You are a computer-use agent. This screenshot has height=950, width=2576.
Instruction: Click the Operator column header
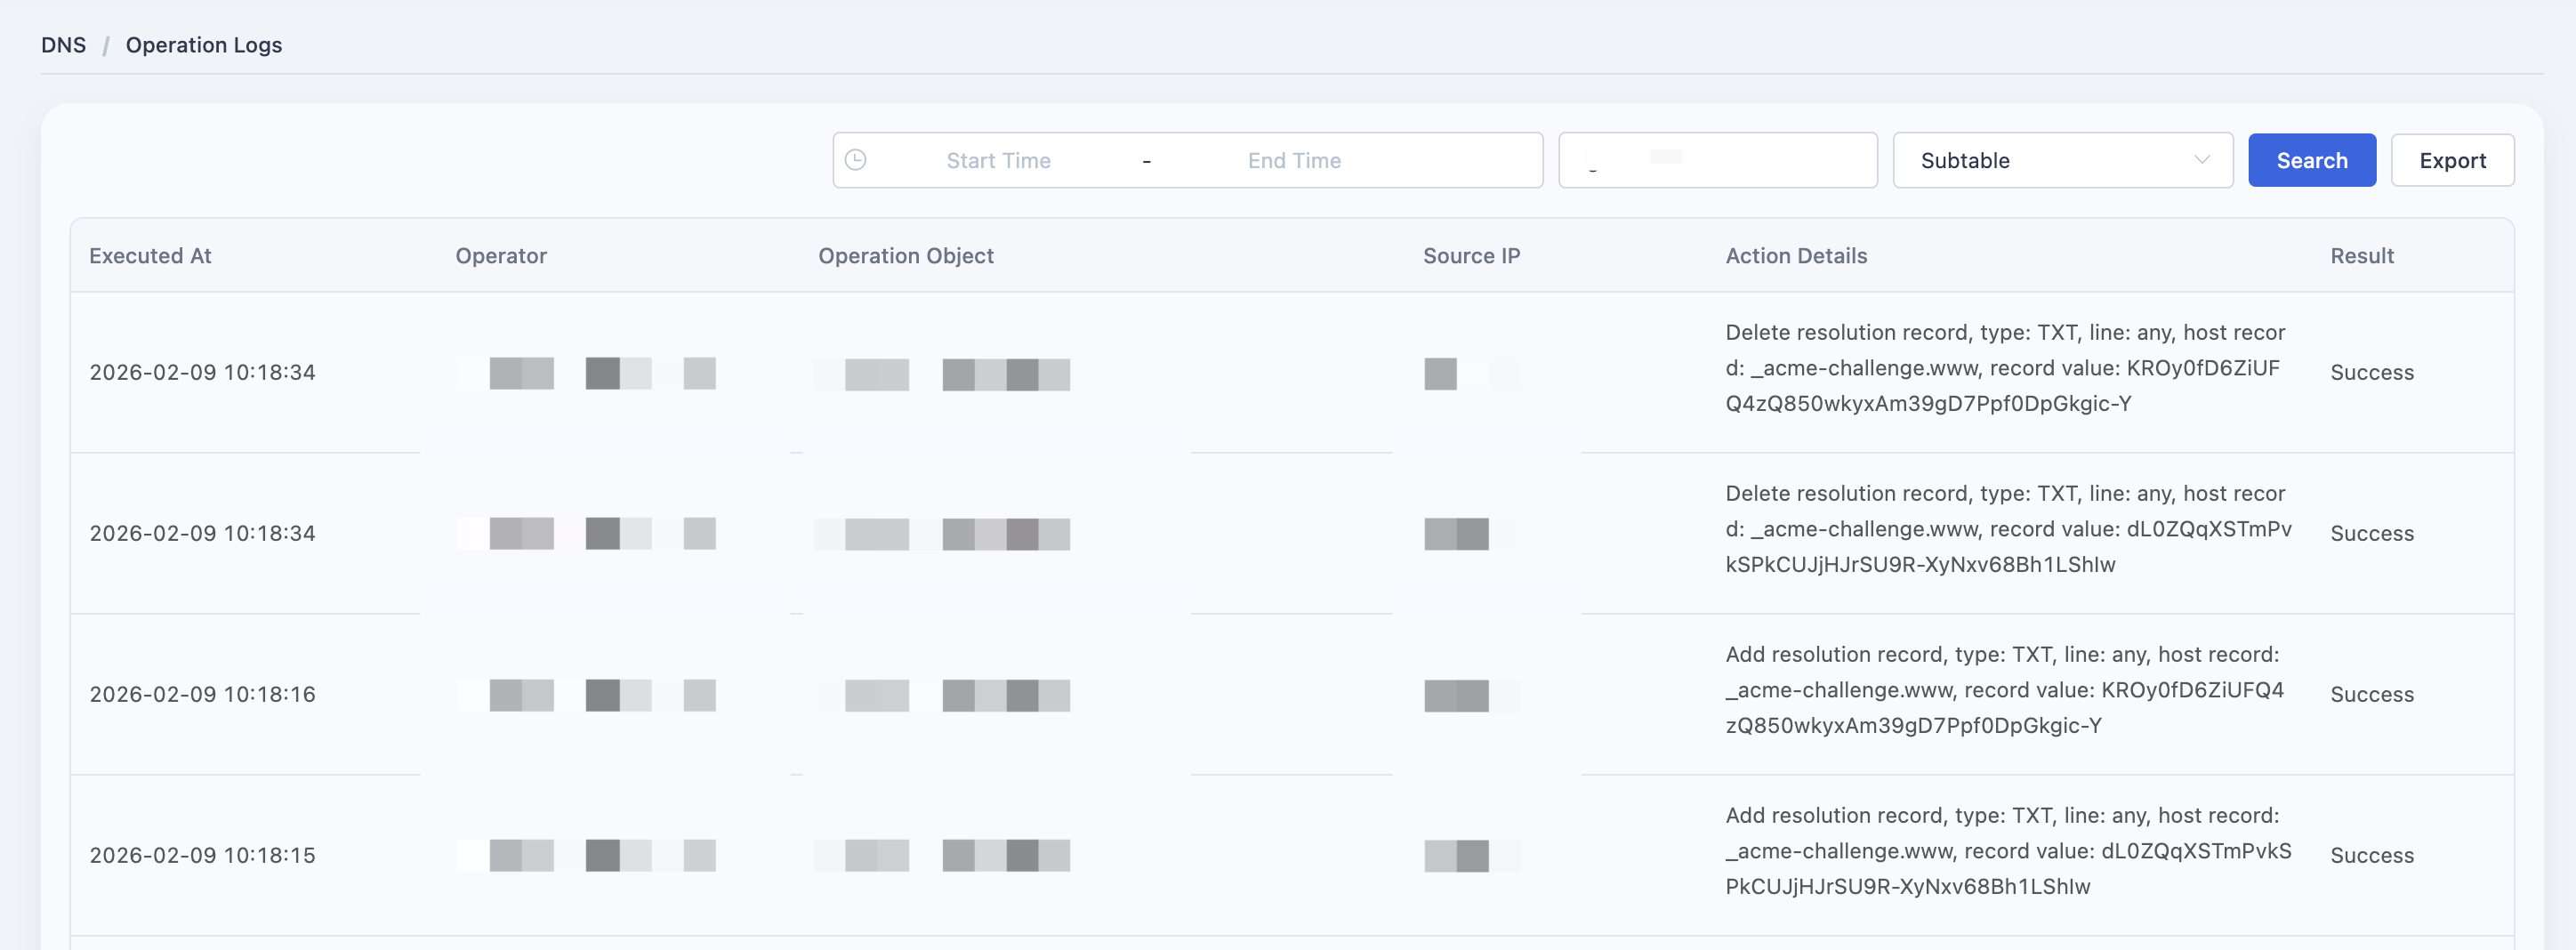501,256
